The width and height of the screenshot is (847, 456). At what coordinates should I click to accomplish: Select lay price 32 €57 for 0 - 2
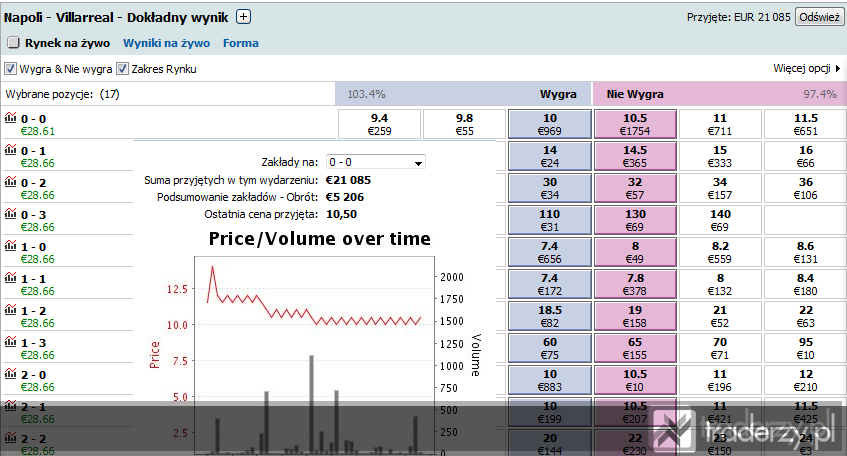click(x=635, y=188)
